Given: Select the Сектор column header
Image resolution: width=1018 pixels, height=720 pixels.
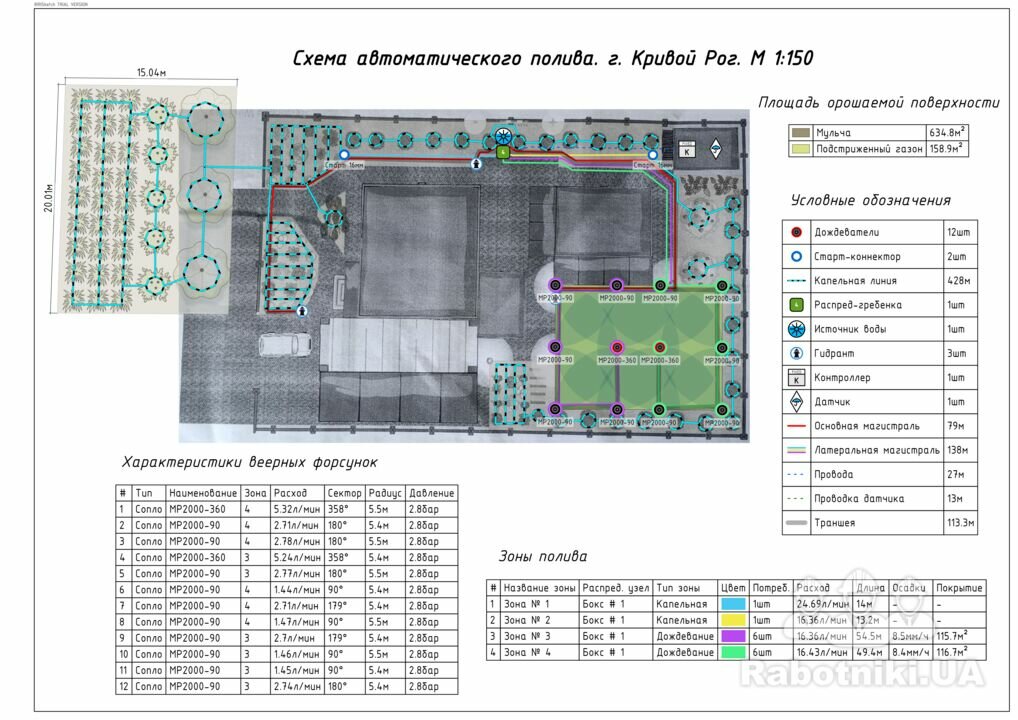Looking at the screenshot, I should [344, 493].
